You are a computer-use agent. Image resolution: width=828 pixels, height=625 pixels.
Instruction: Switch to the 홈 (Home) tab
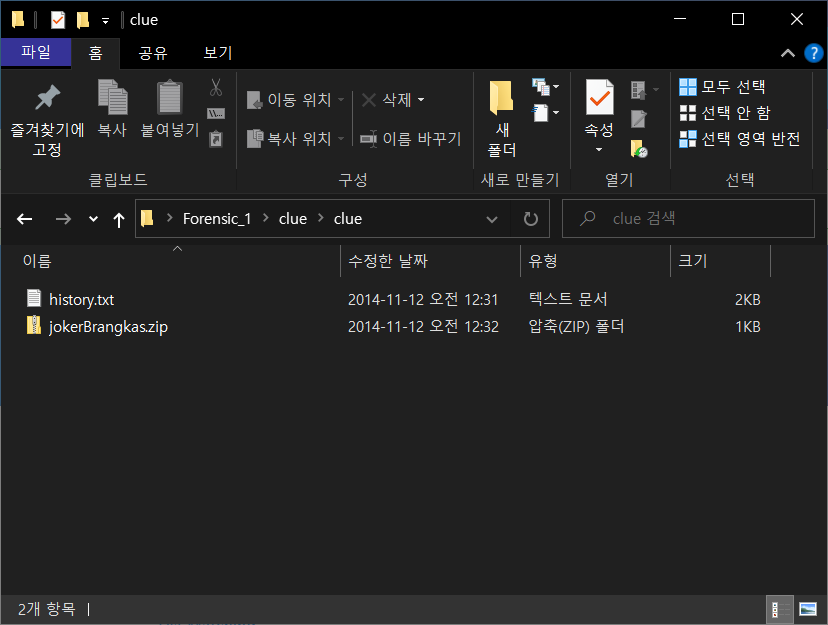[x=96, y=53]
